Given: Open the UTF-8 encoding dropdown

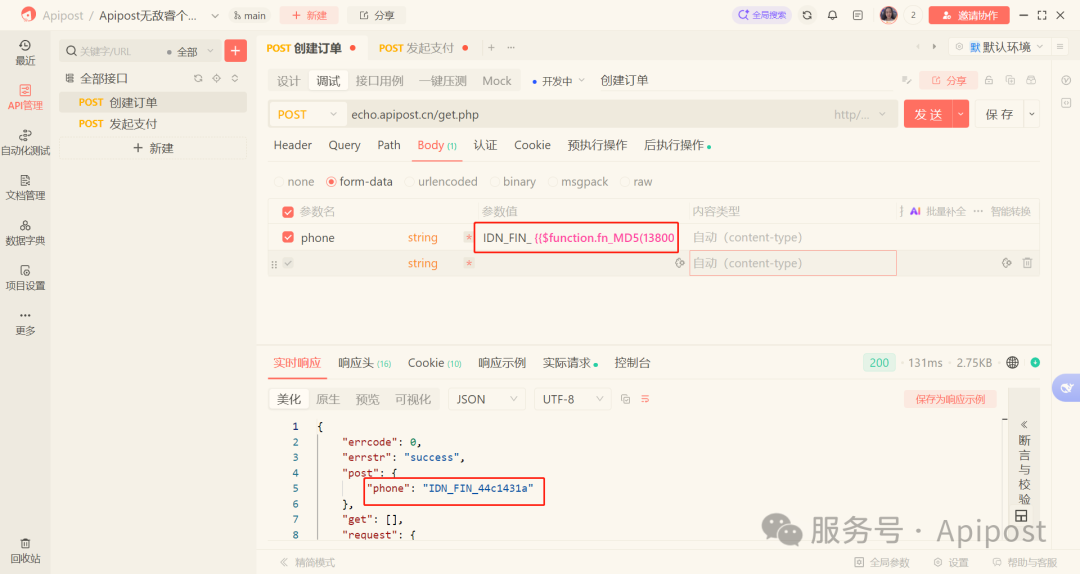Looking at the screenshot, I should coord(573,399).
